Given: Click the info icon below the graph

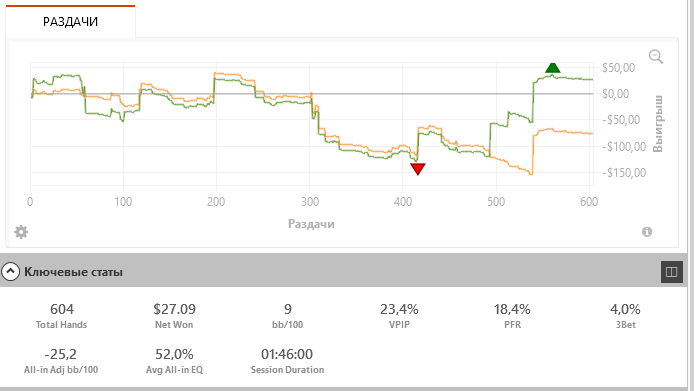Looking at the screenshot, I should 647,232.
